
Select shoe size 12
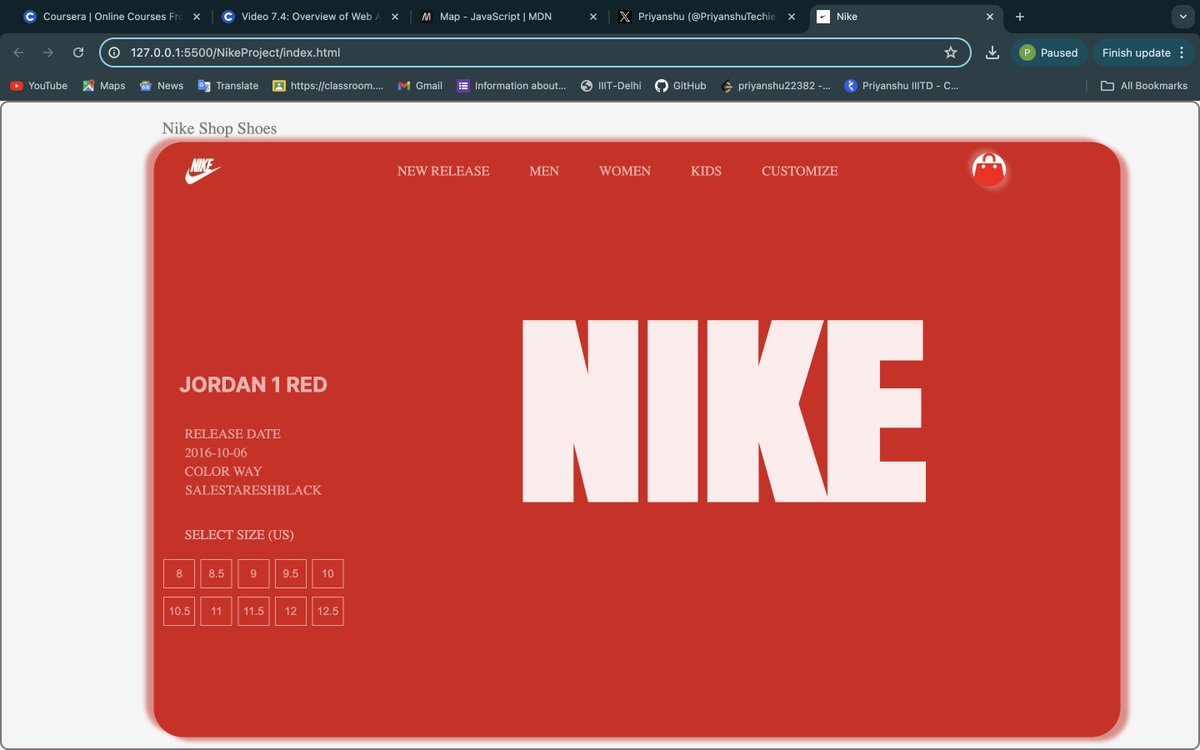[x=291, y=611]
